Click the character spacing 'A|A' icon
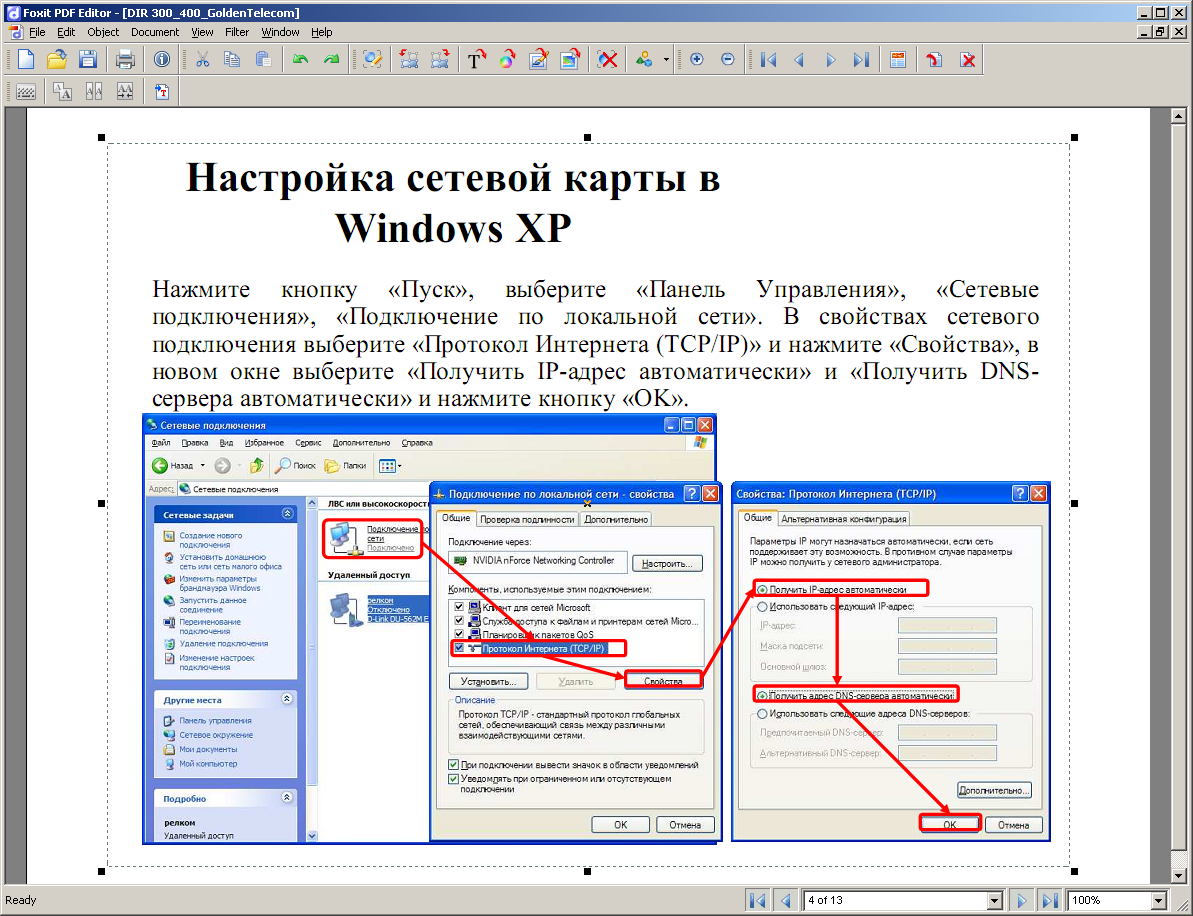 click(x=94, y=92)
